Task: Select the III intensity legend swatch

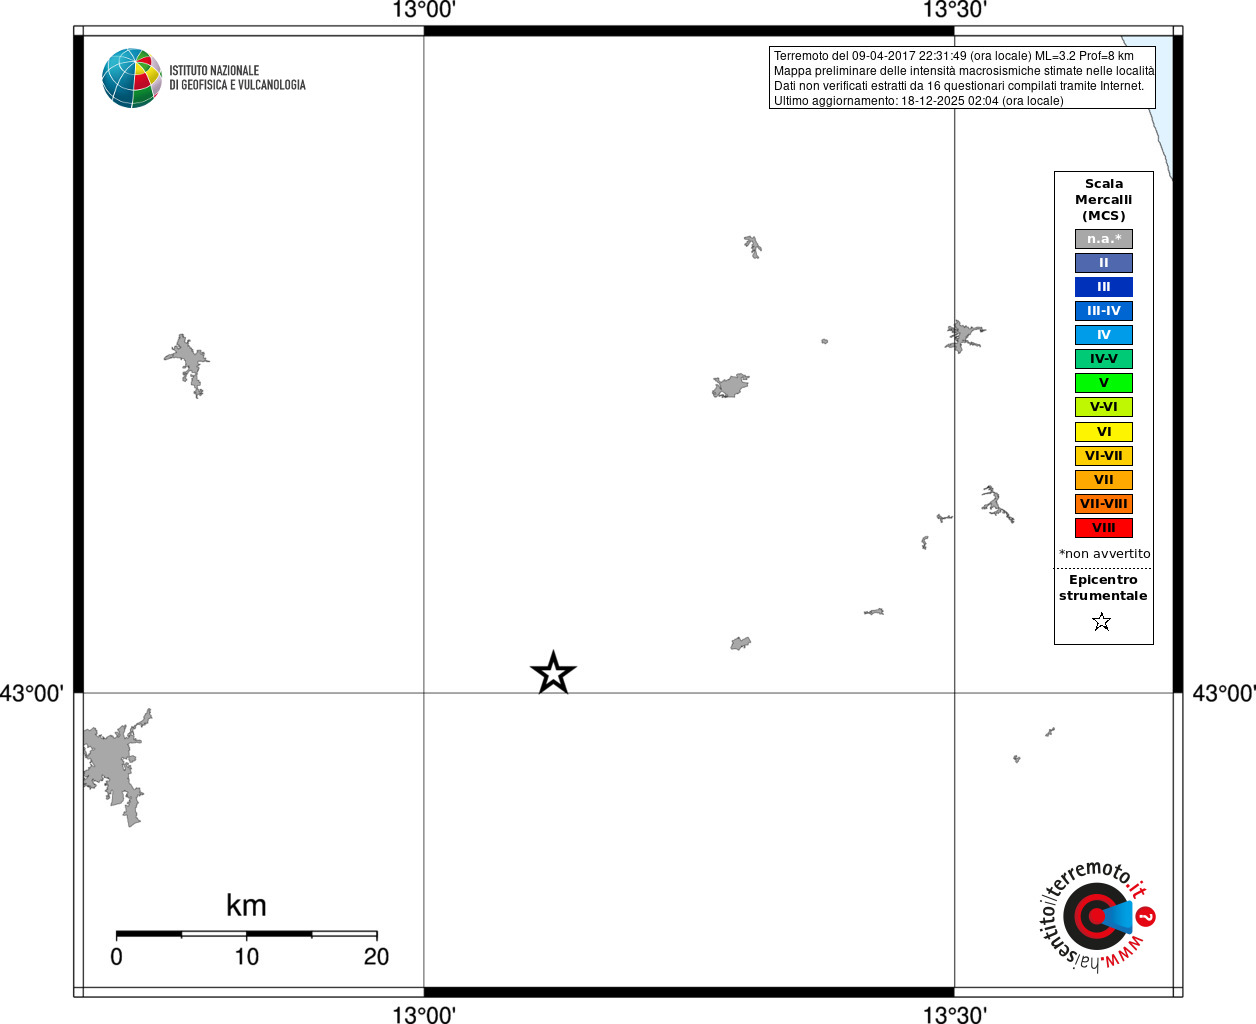Action: [1104, 287]
